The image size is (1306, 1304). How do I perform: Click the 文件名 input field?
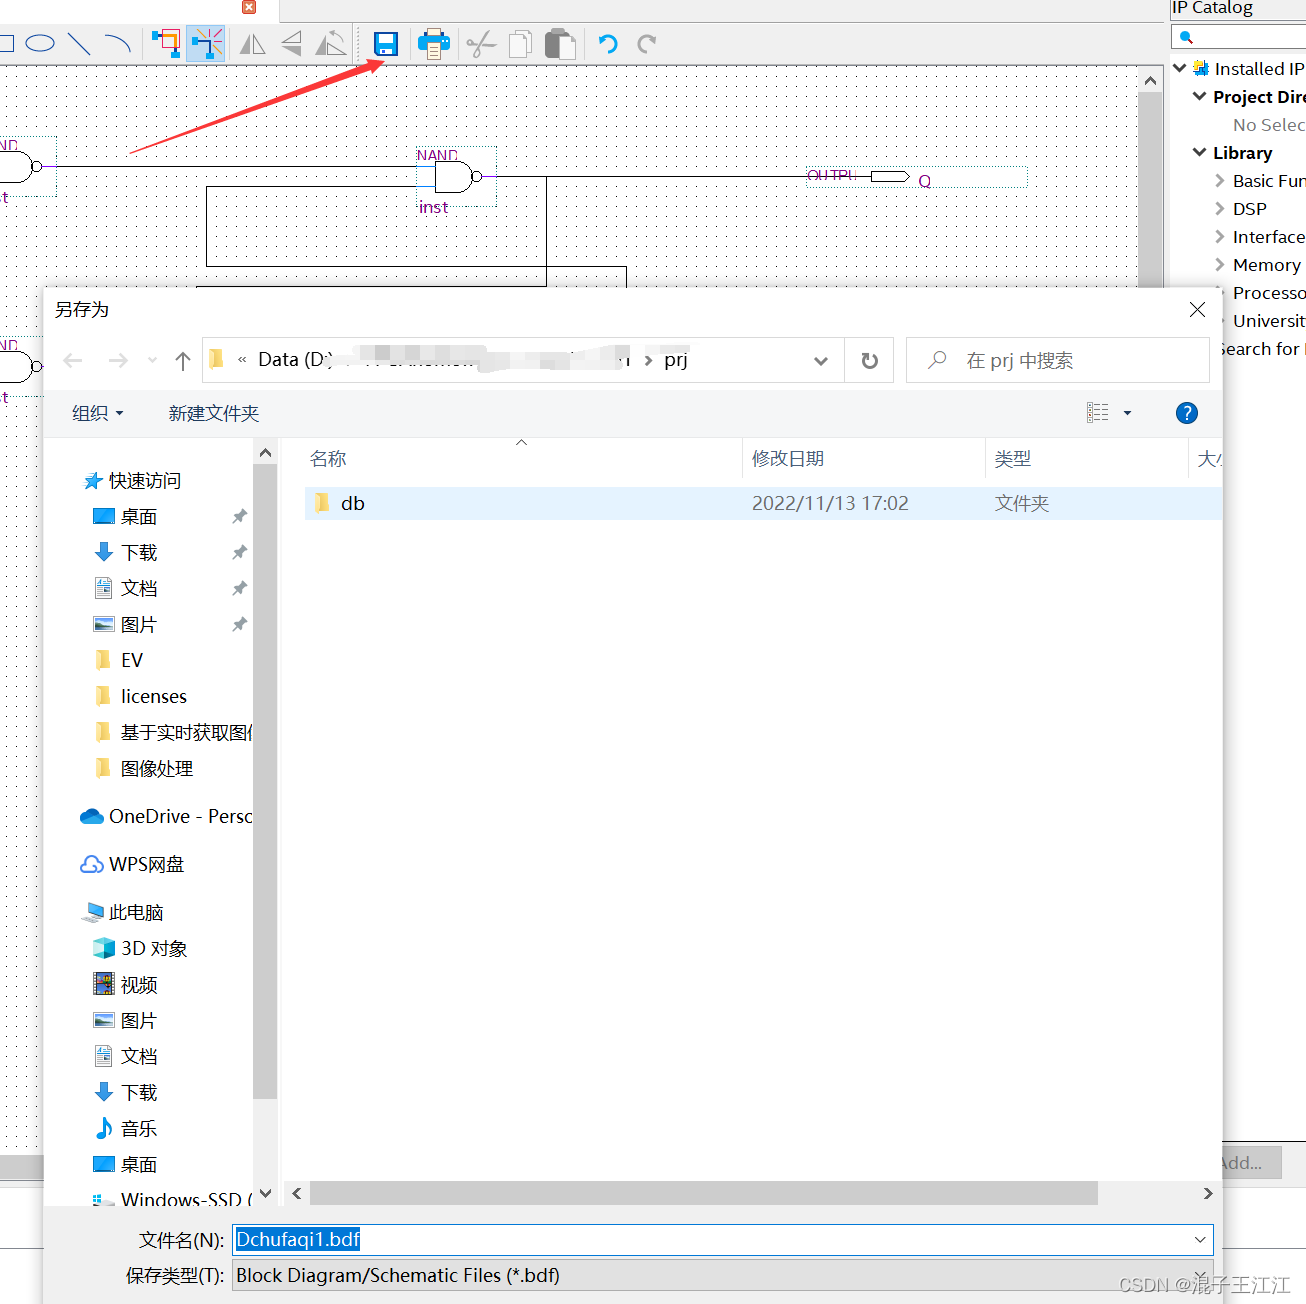tap(722, 1240)
